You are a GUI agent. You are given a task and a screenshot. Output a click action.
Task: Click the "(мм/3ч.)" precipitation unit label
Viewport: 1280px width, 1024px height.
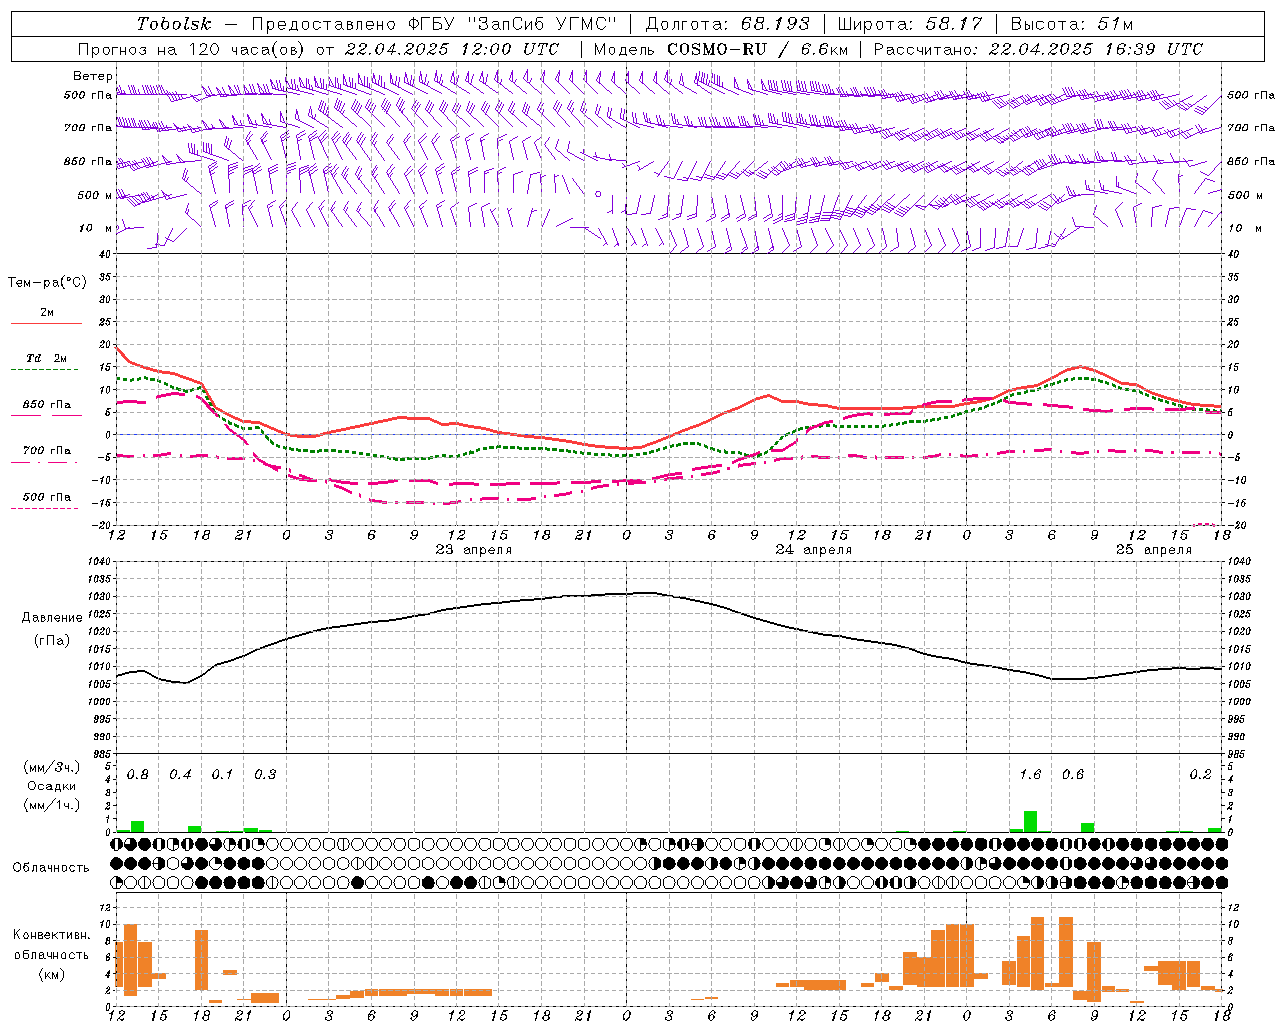(x=51, y=767)
